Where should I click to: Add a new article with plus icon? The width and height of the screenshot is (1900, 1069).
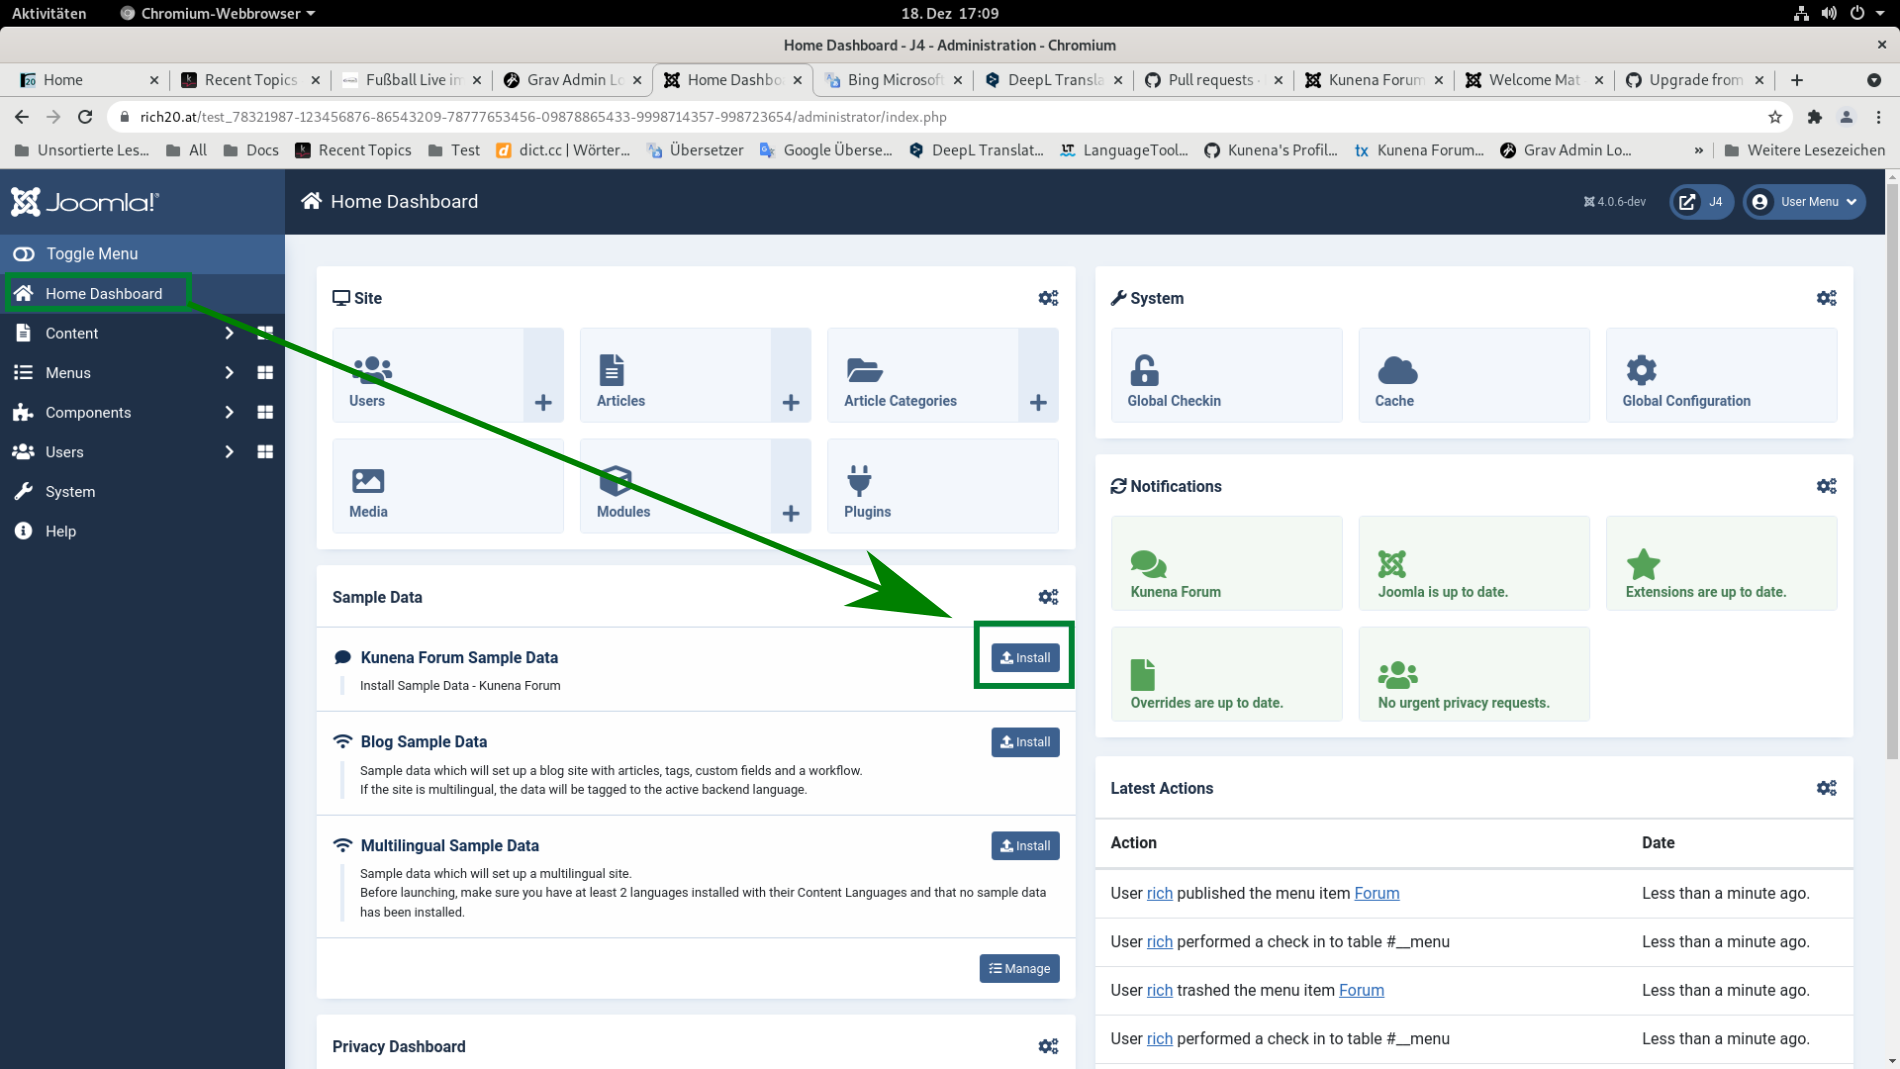click(790, 402)
